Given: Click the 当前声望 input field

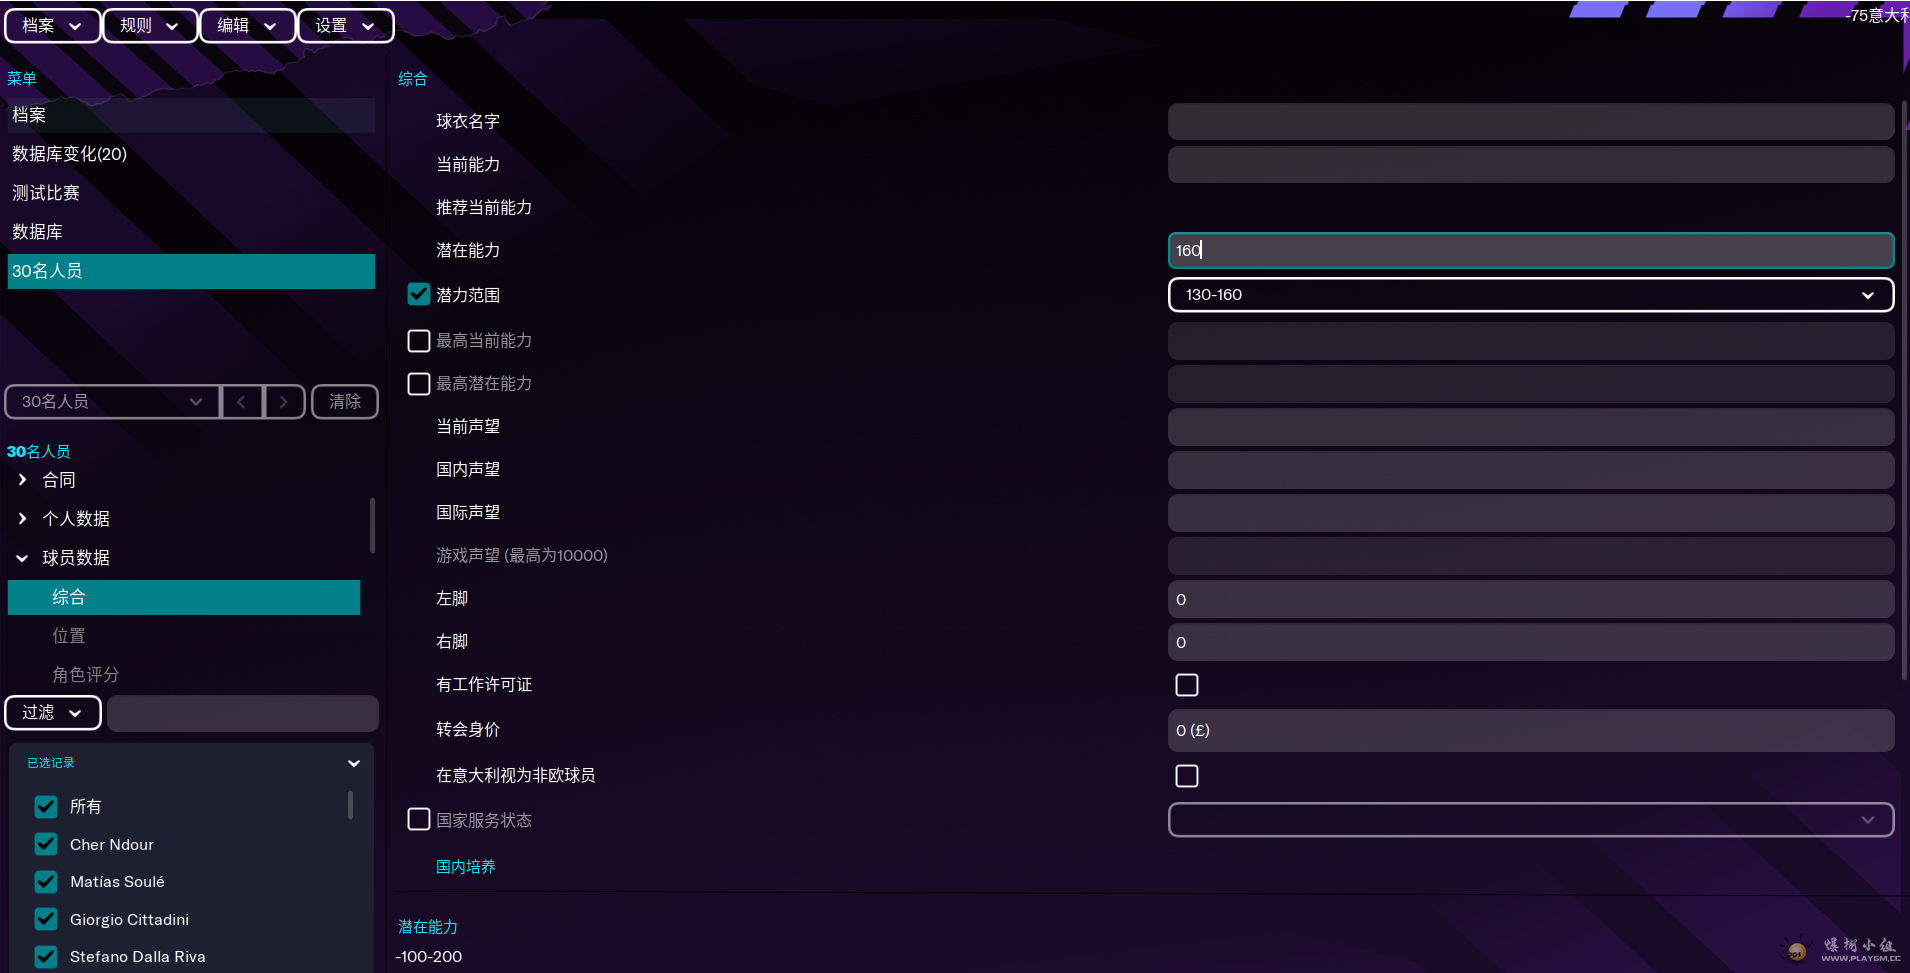Looking at the screenshot, I should (1531, 427).
